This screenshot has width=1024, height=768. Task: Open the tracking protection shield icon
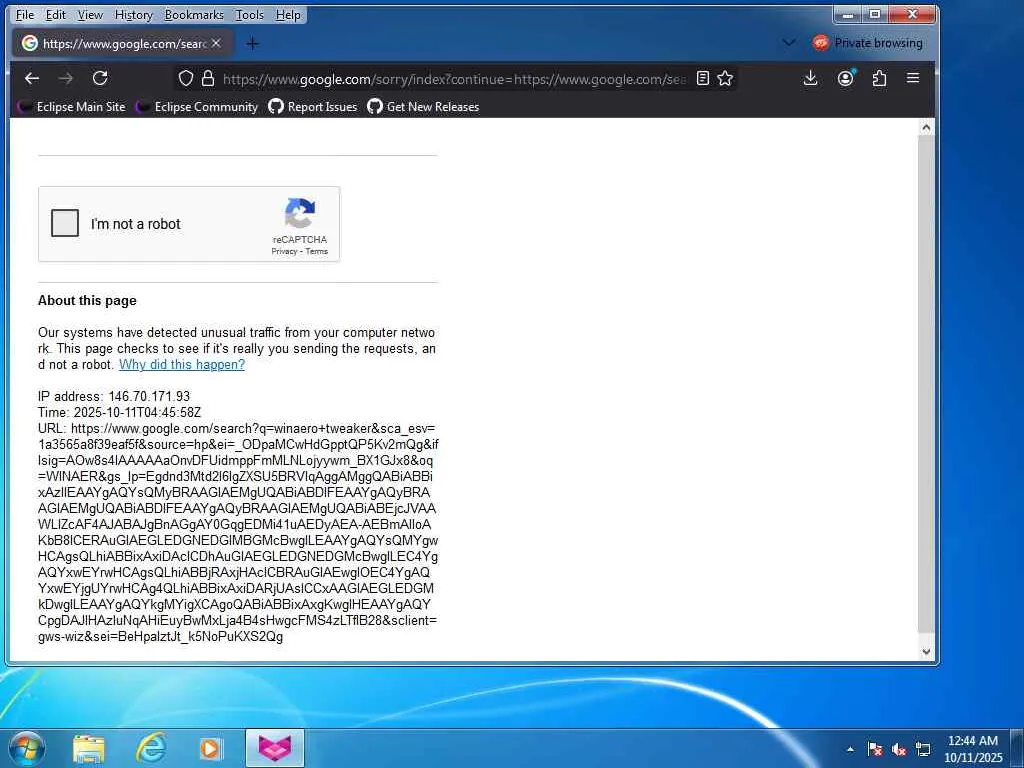click(x=186, y=79)
